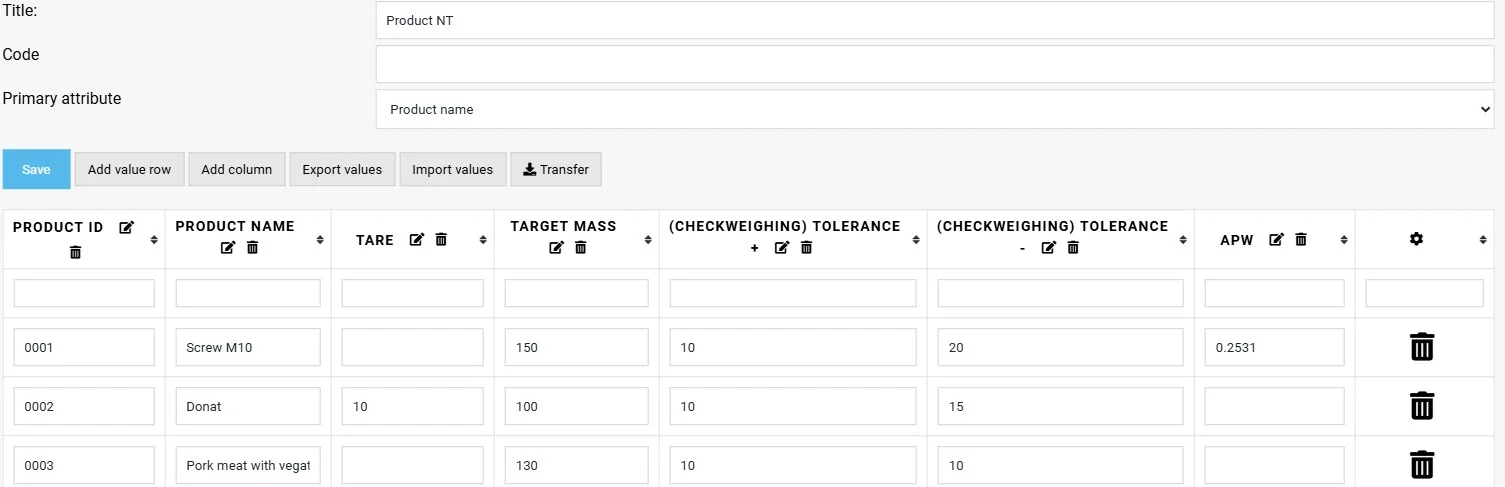Delete the PRODUCT ID column
This screenshot has height=487, width=1505.
76,252
